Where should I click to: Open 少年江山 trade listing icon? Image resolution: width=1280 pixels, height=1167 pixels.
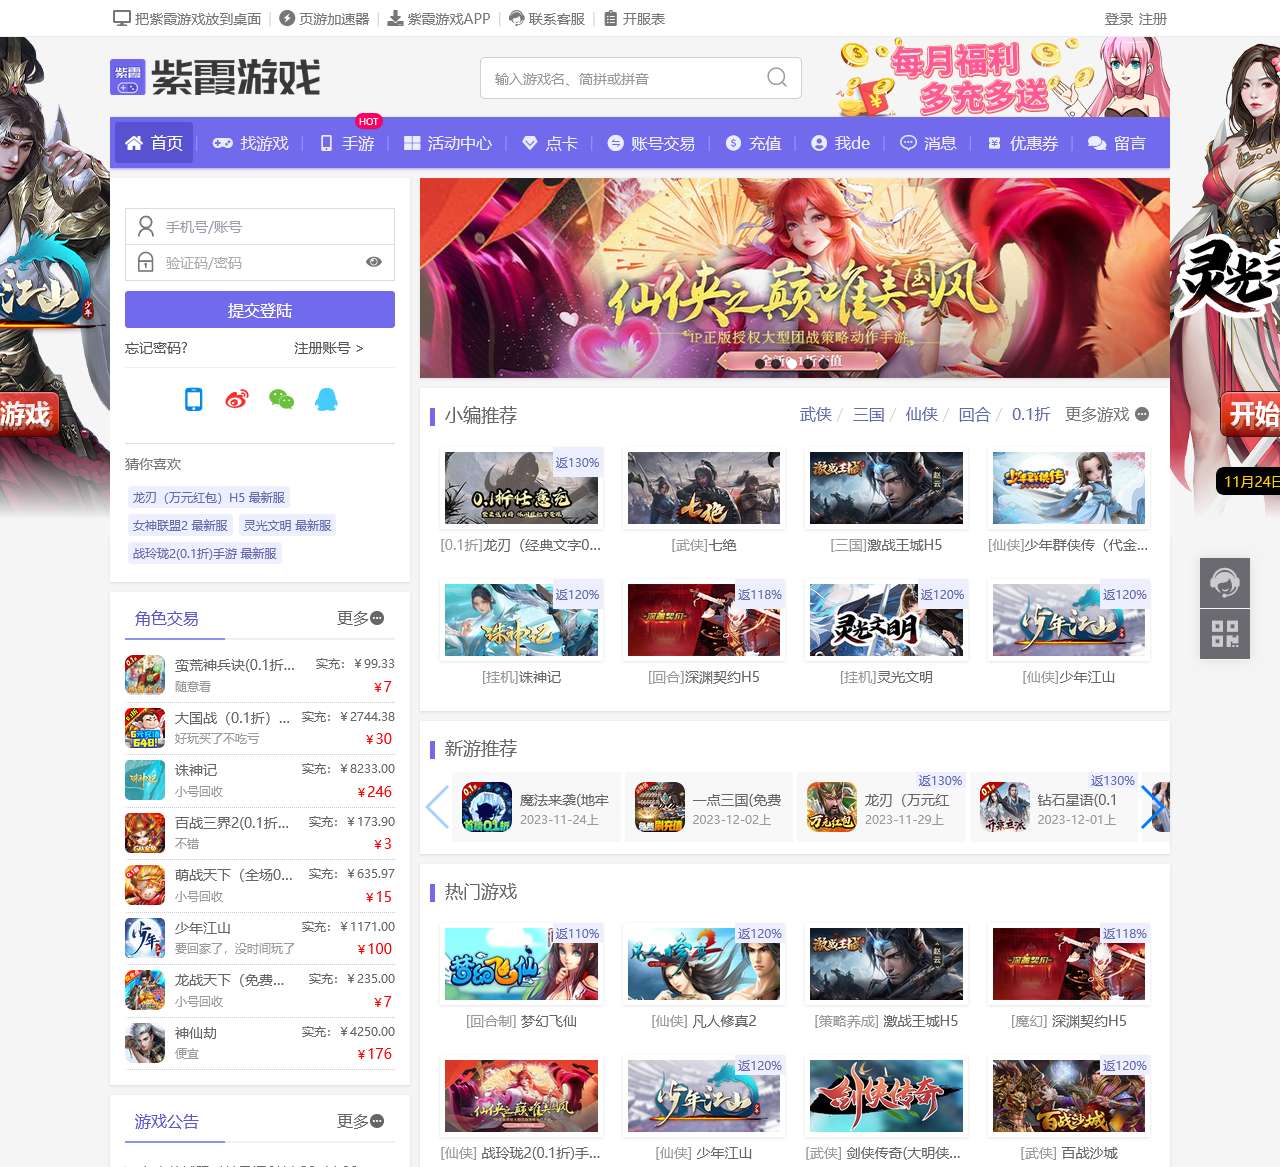pos(145,938)
